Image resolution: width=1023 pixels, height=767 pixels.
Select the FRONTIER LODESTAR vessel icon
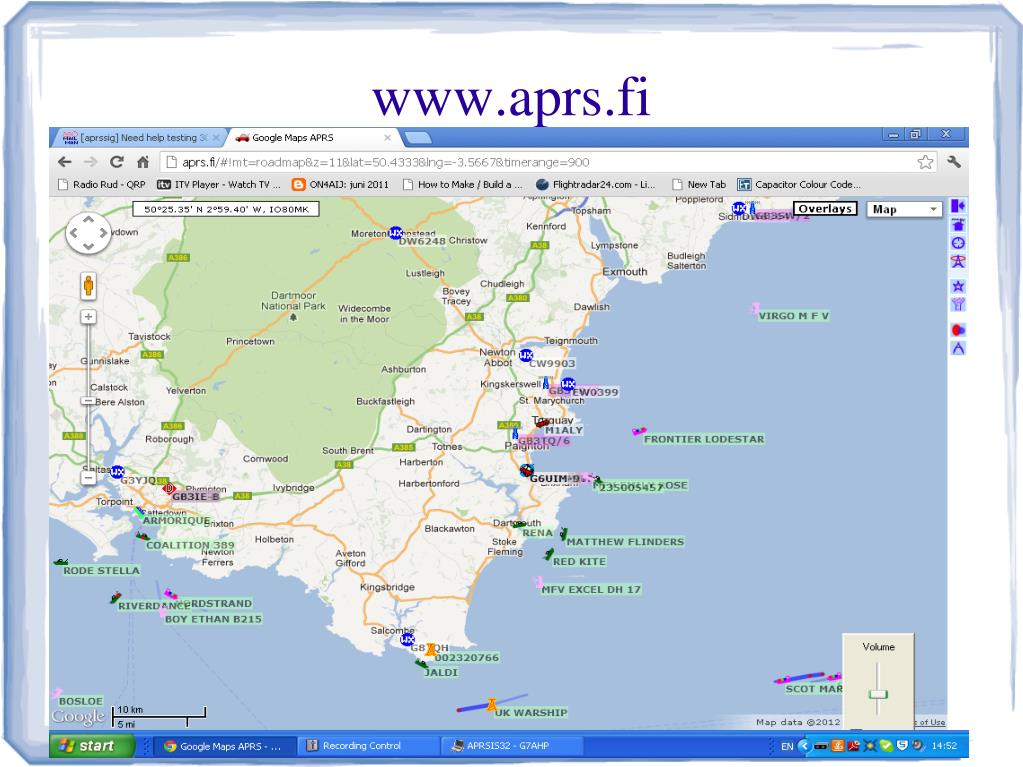point(639,431)
